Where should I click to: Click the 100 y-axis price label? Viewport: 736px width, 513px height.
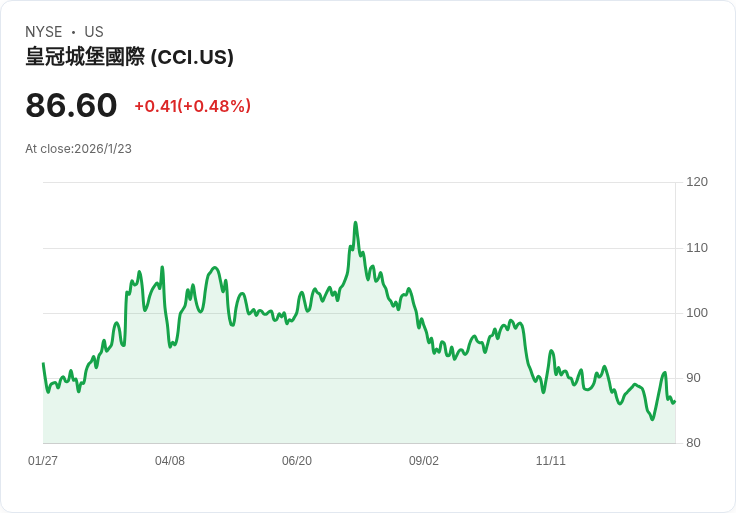click(x=697, y=313)
